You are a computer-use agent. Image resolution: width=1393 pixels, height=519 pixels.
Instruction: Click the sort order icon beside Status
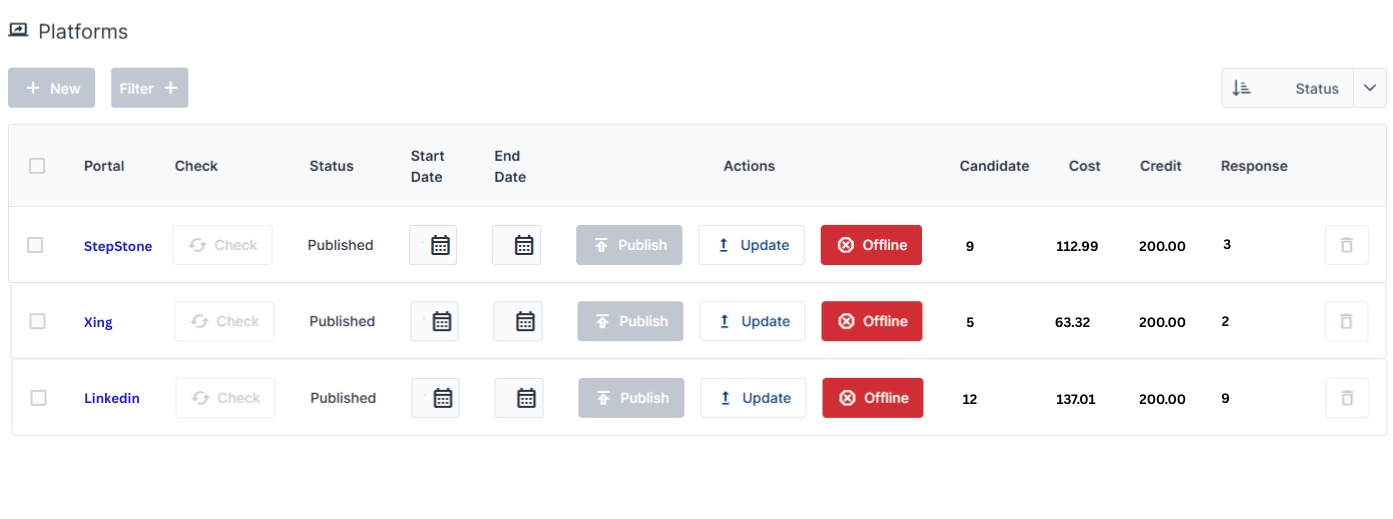1241,88
